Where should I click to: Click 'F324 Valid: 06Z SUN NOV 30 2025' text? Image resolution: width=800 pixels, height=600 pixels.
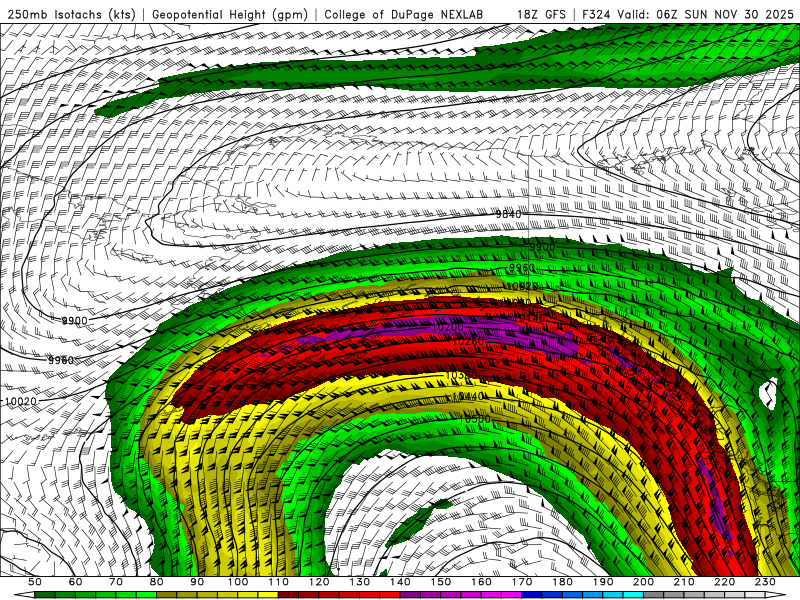[x=688, y=14]
